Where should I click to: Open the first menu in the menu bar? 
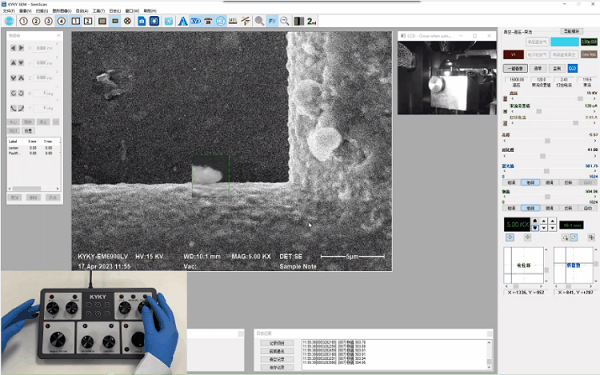[x=8, y=11]
